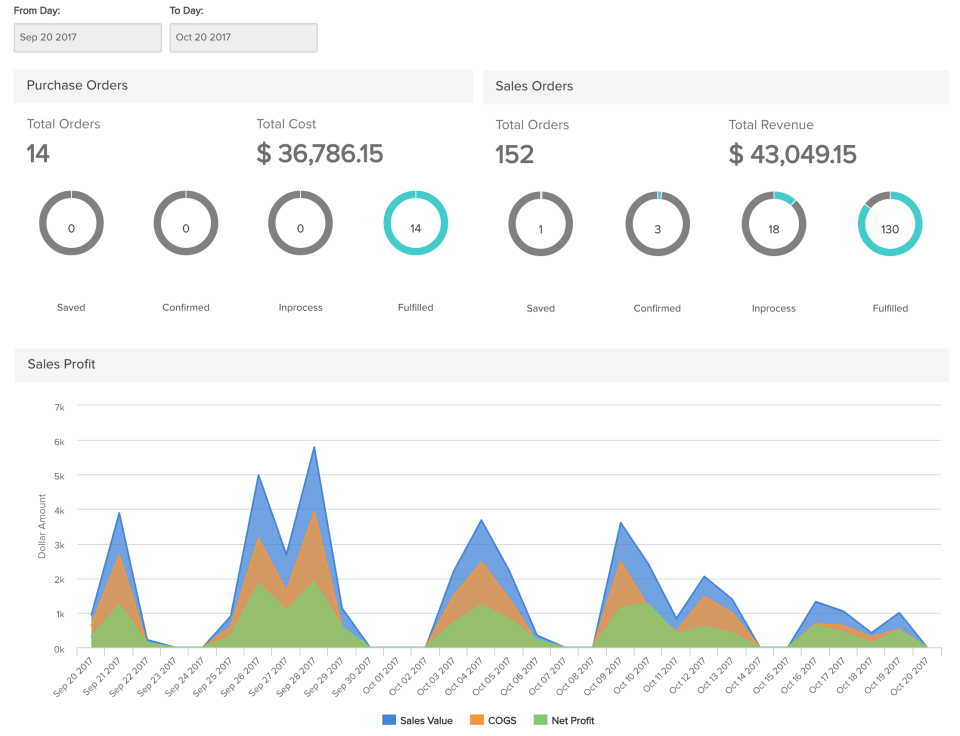The width and height of the screenshot is (960, 736).
Task: Open the From Day date field
Action: pos(88,37)
